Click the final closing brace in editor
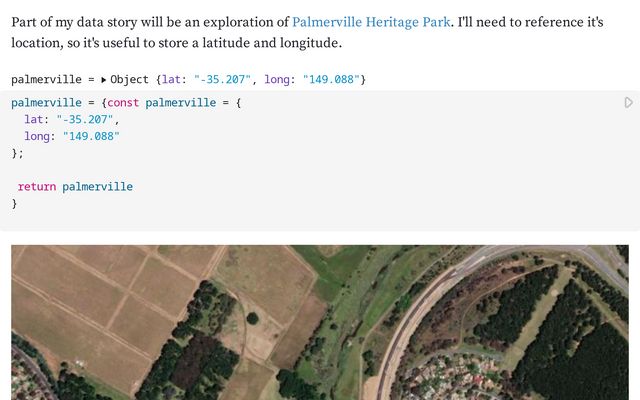 click(14, 203)
